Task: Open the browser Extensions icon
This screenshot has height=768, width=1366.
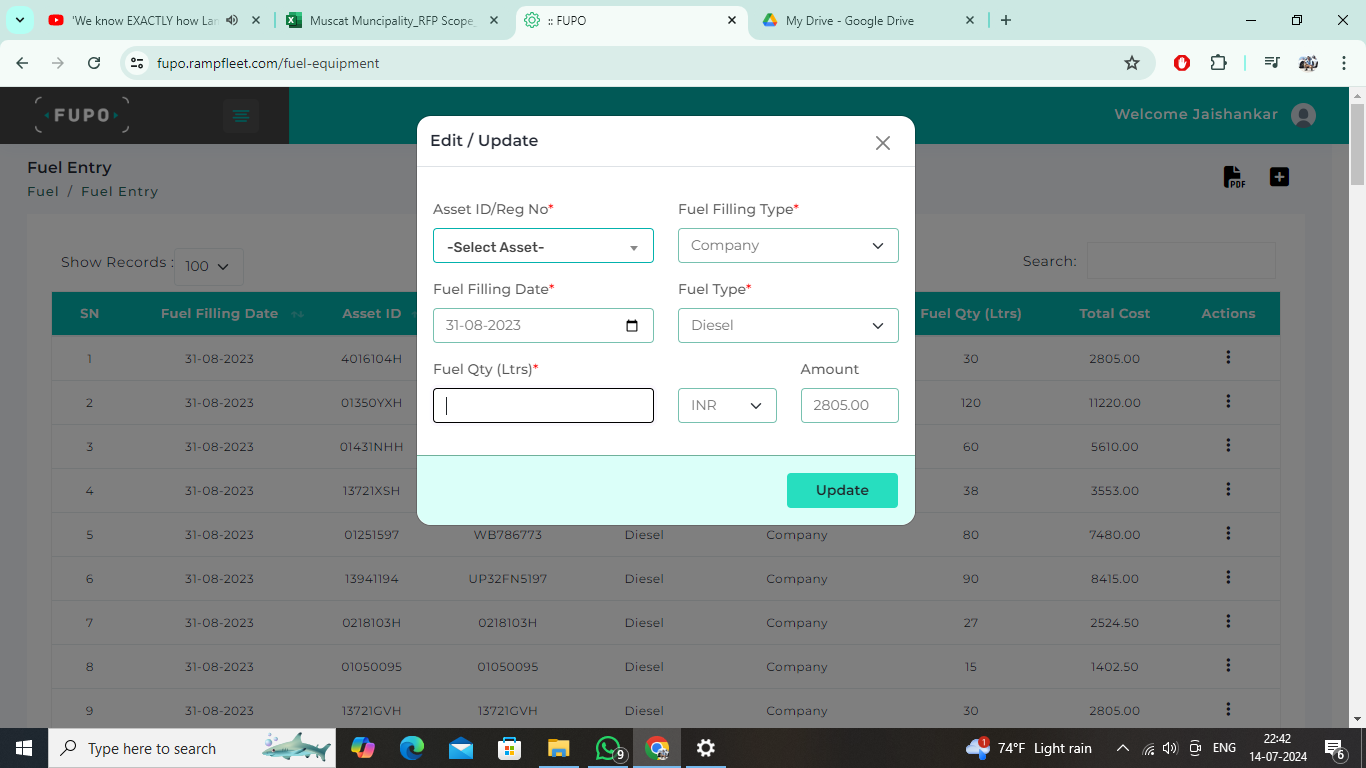Action: click(1218, 63)
